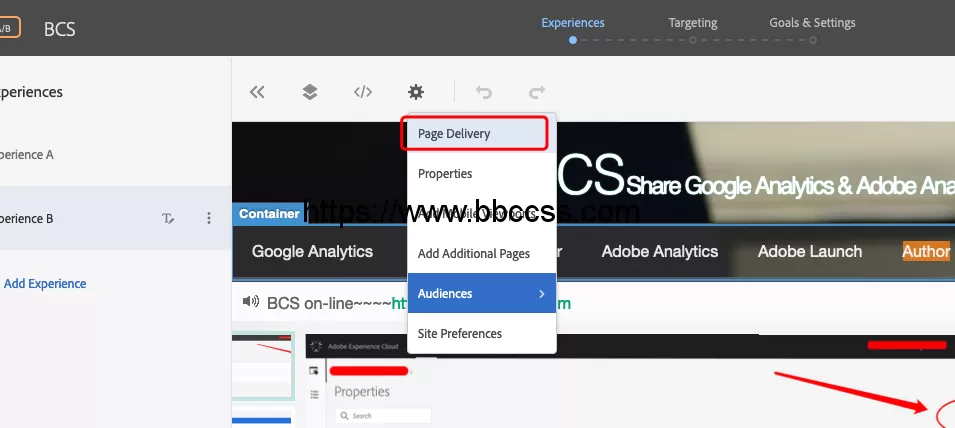The image size is (955, 428).
Task: Click the Goals & Settings progress dot
Action: [812, 40]
